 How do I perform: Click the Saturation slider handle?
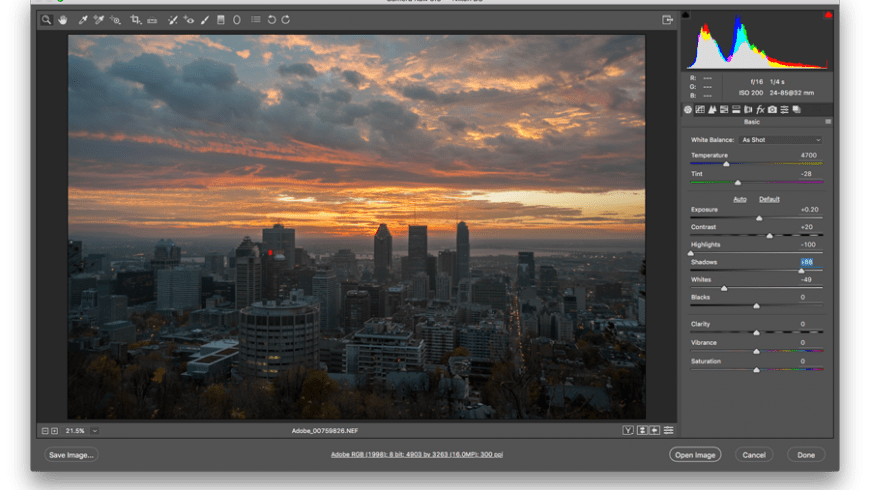pyautogui.click(x=756, y=370)
